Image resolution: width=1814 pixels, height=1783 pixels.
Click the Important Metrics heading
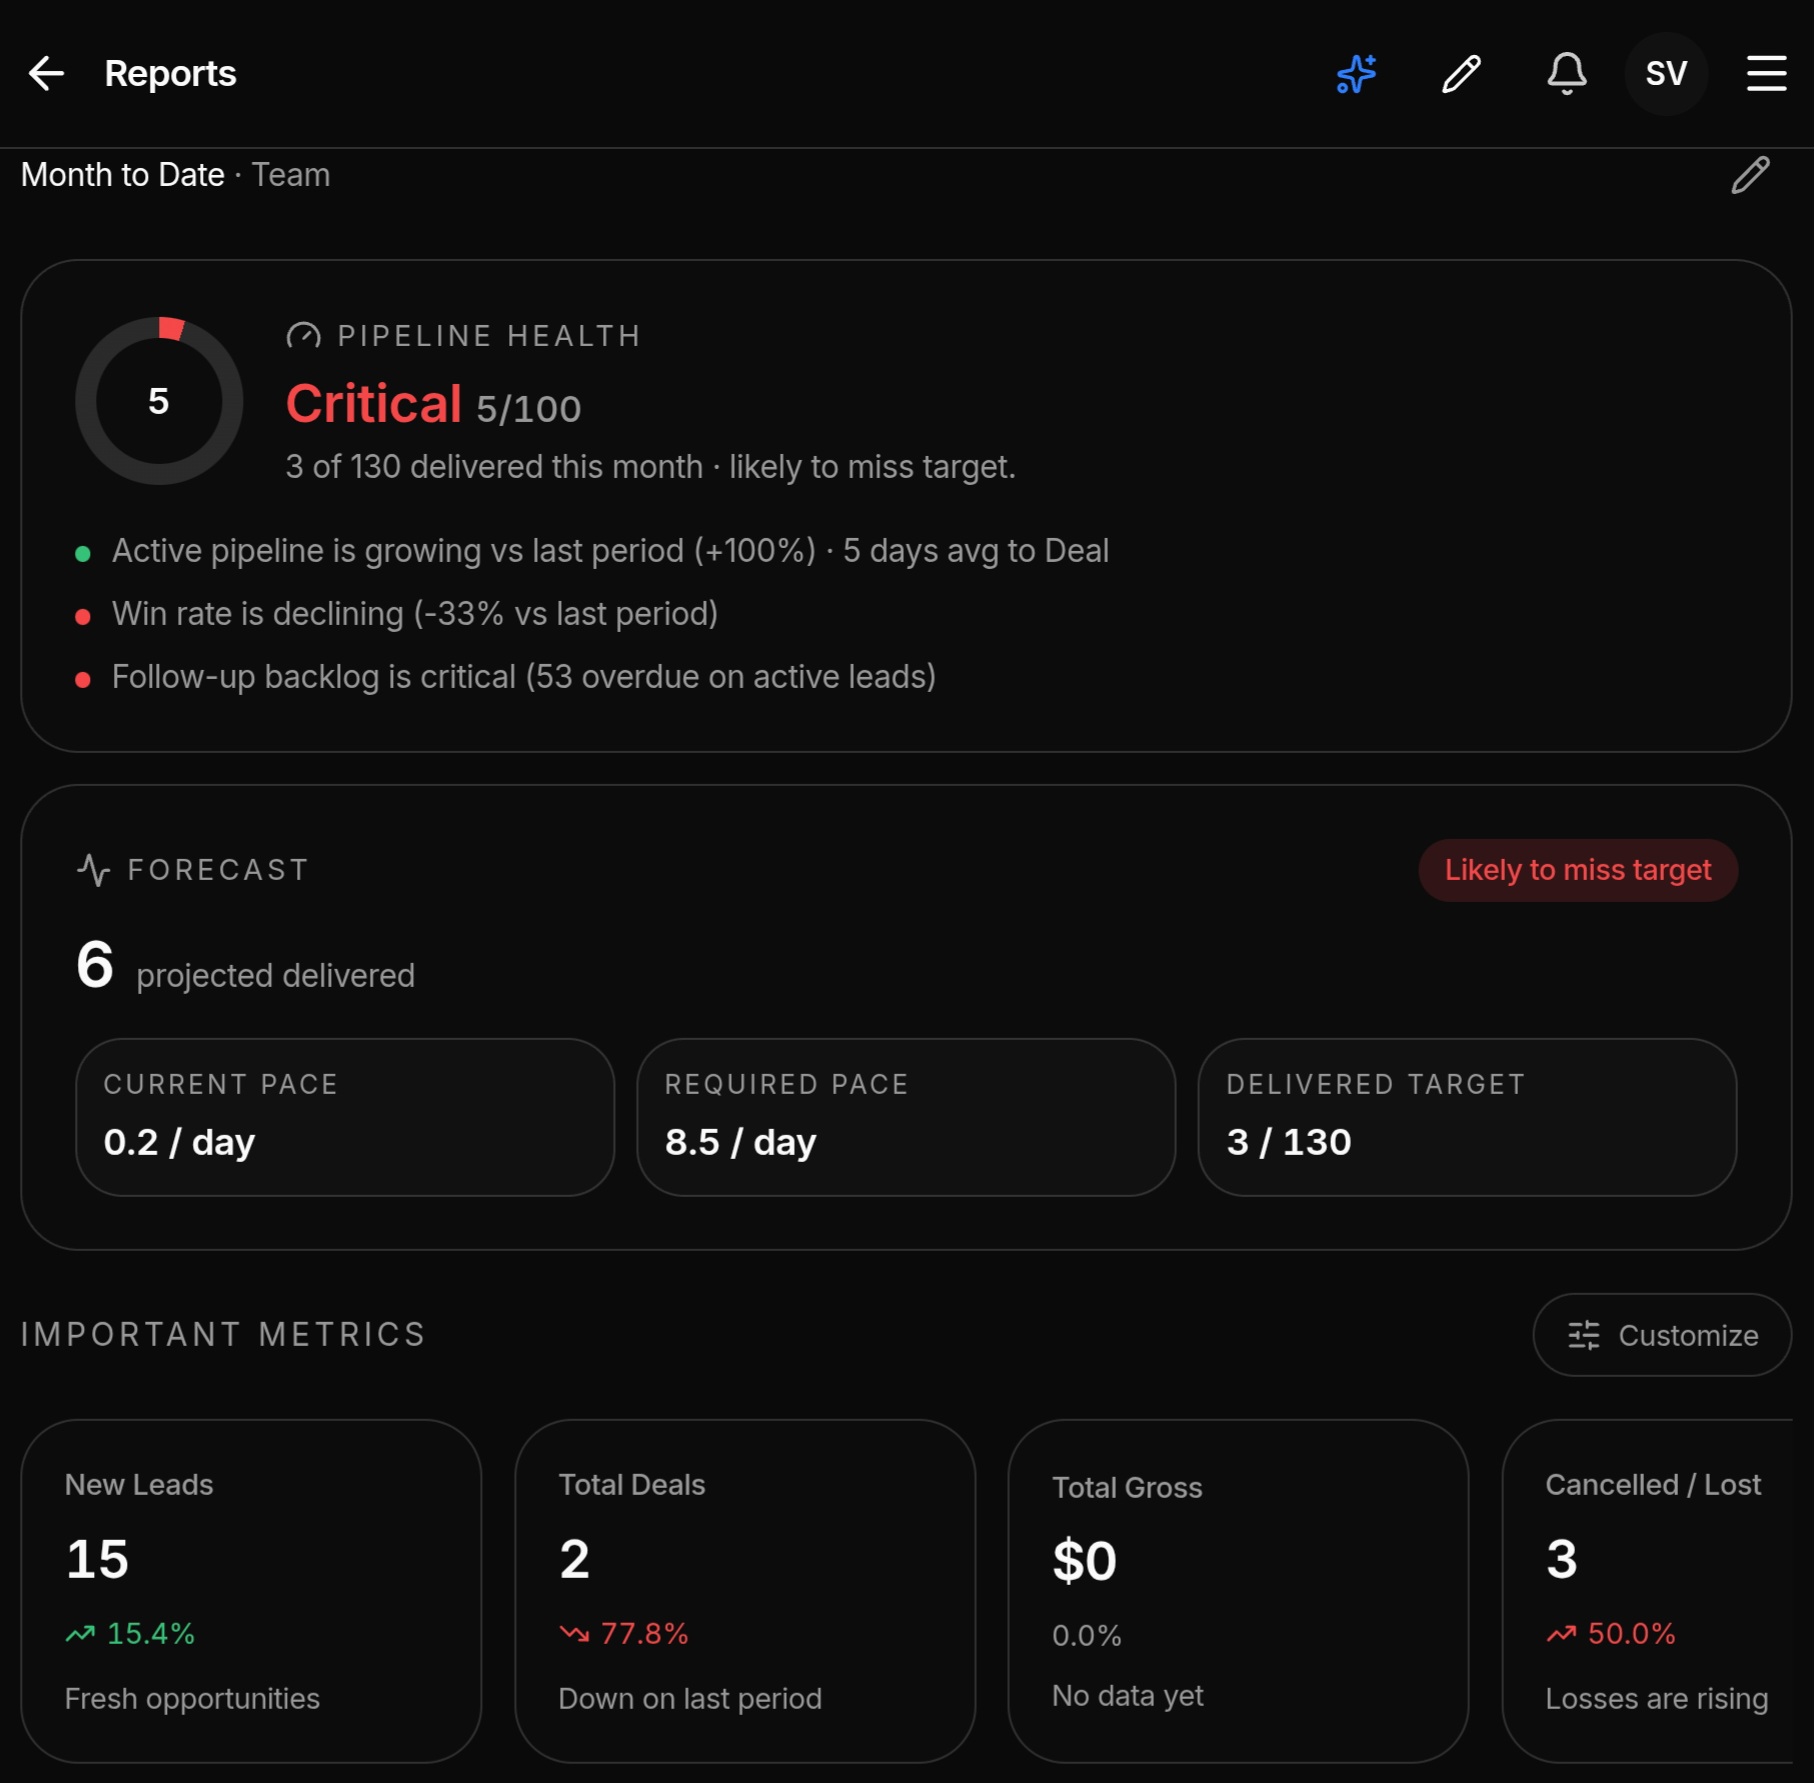click(x=224, y=1335)
